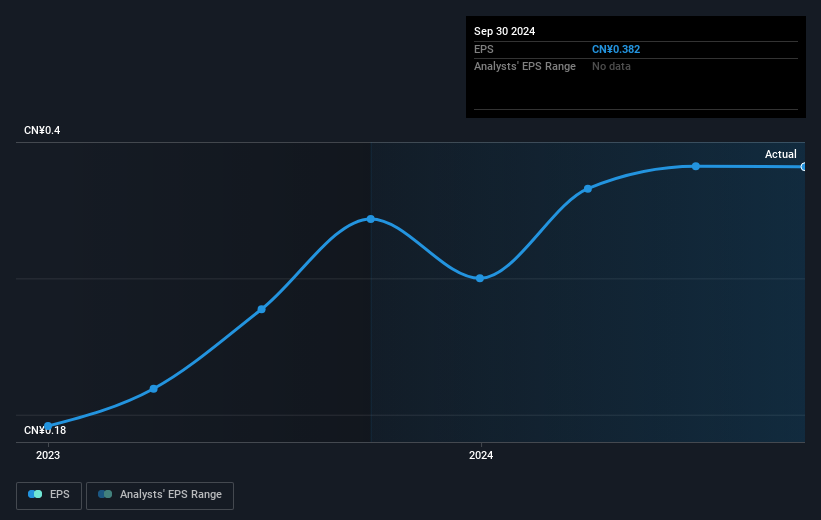Click the 'Analysts' EPS Range' tooltip row label
The image size is (821, 520).
click(525, 67)
